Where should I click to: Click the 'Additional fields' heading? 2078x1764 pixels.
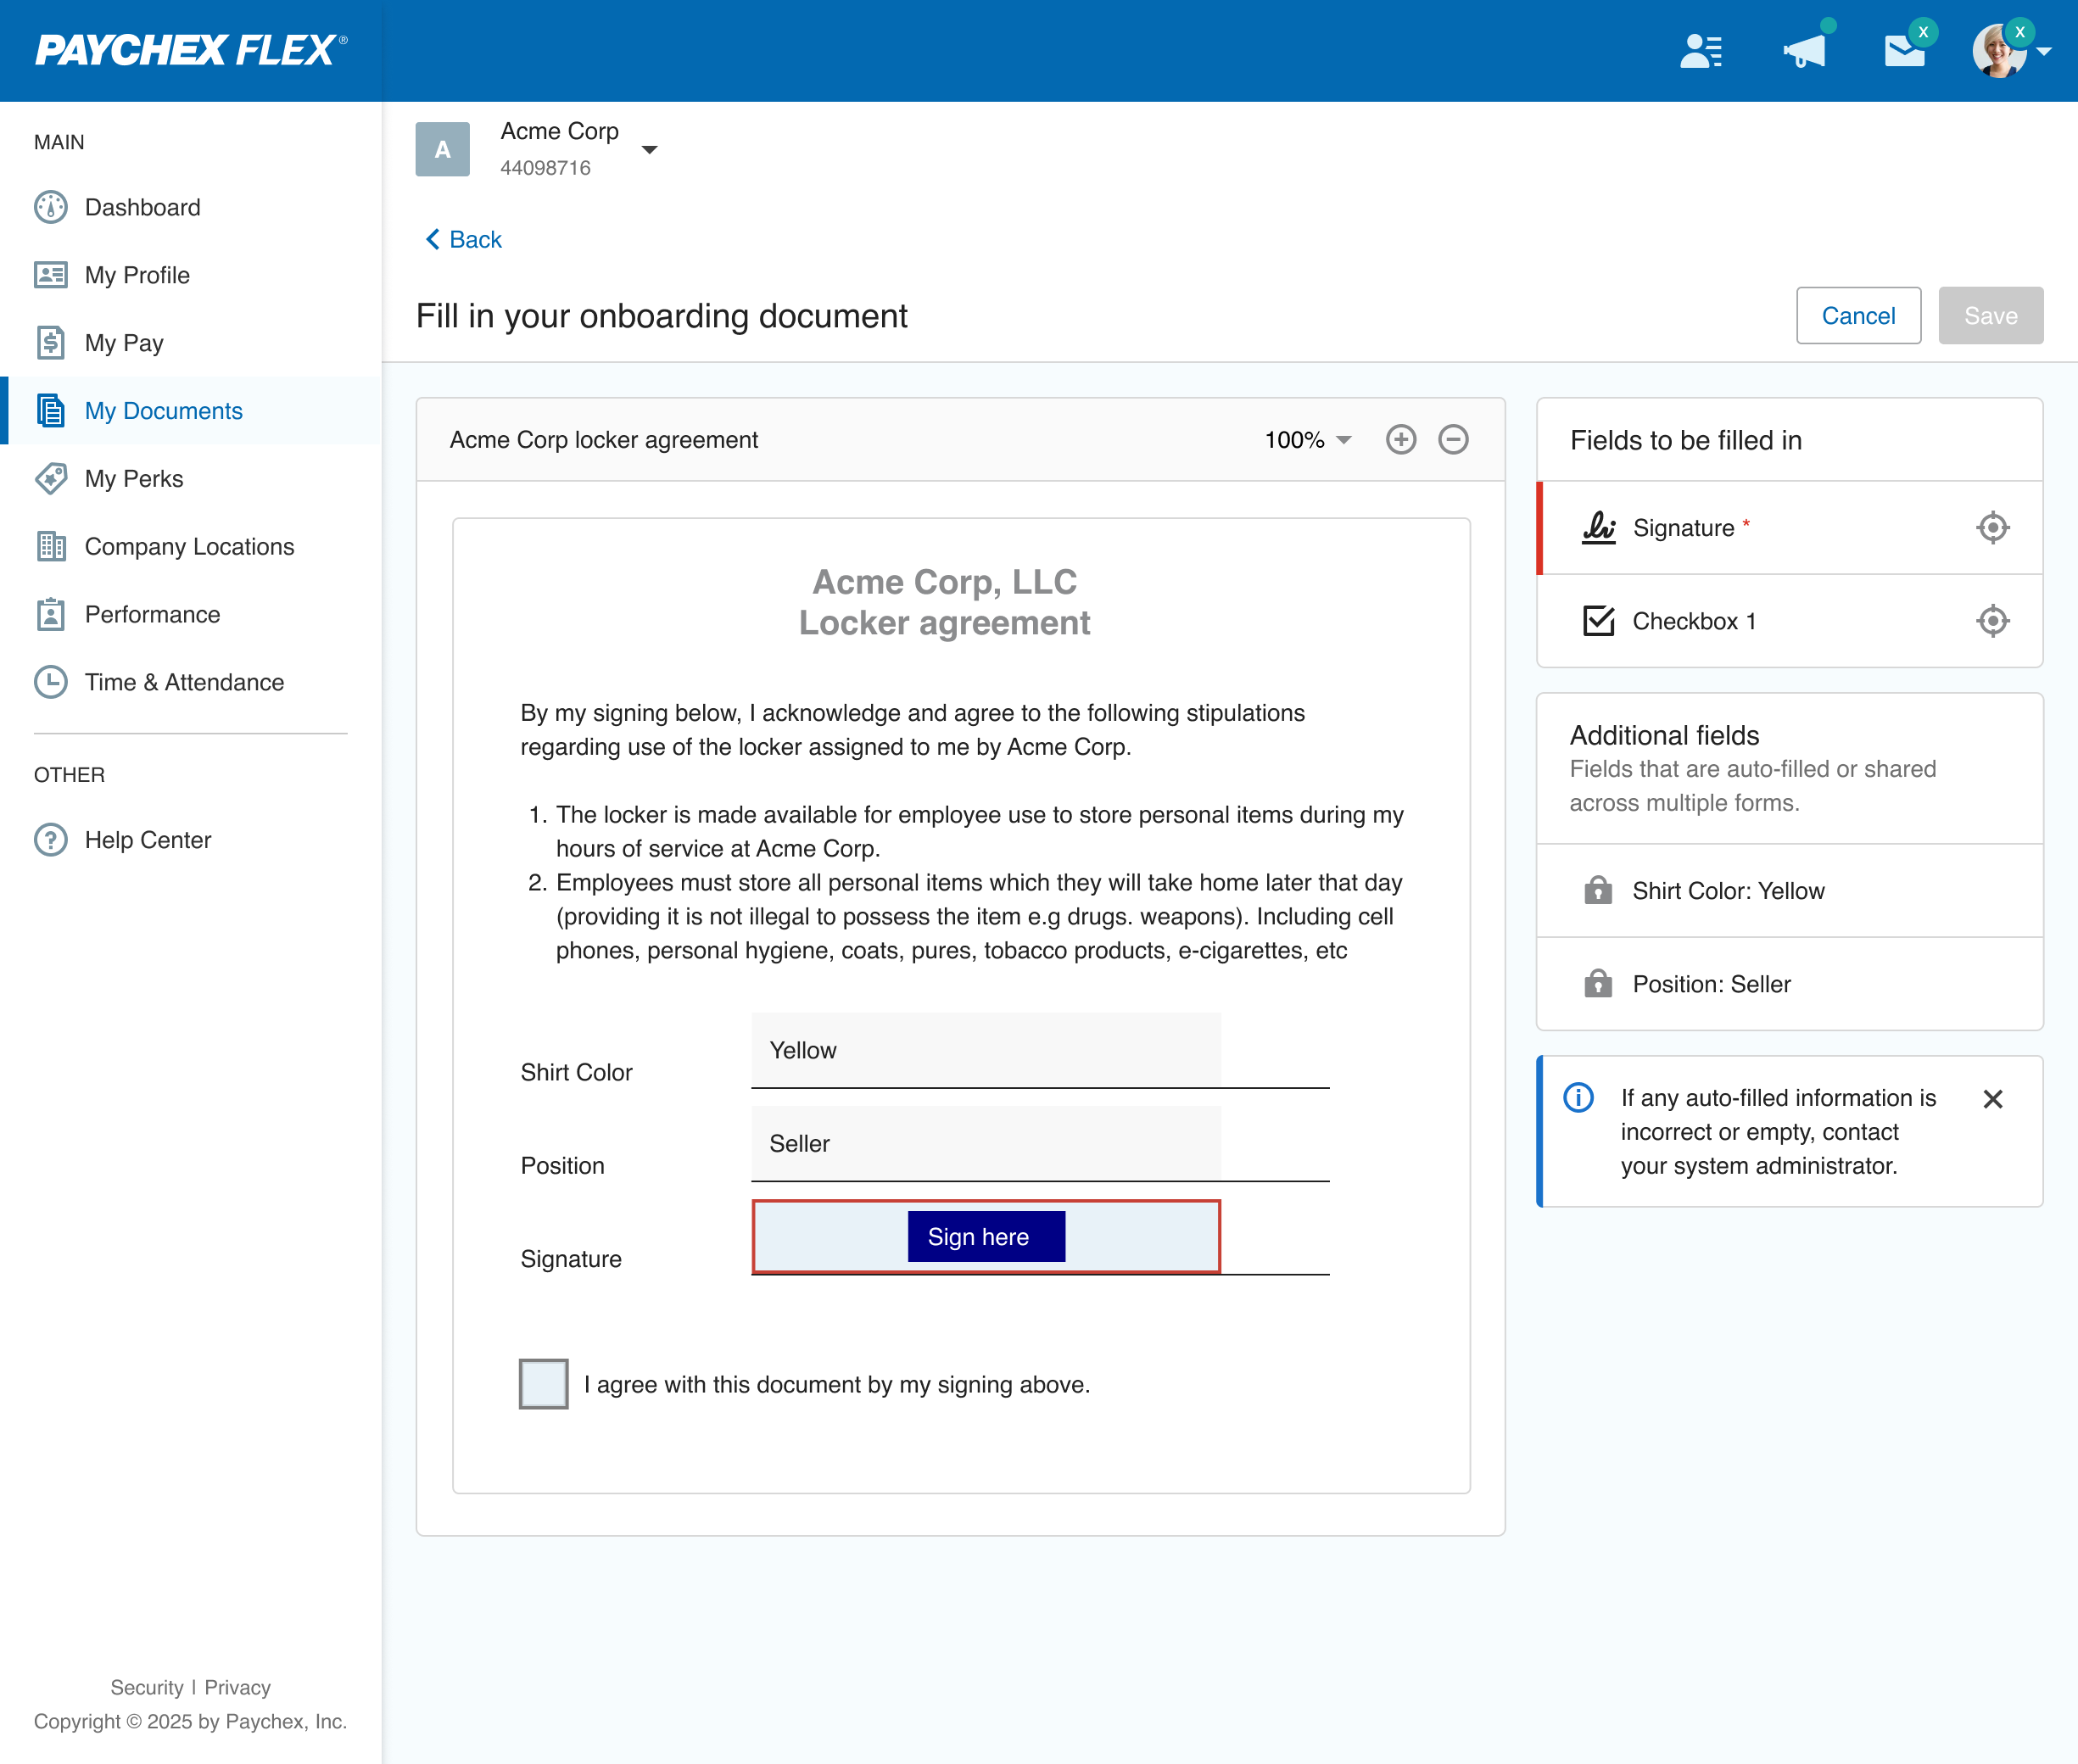1665,736
